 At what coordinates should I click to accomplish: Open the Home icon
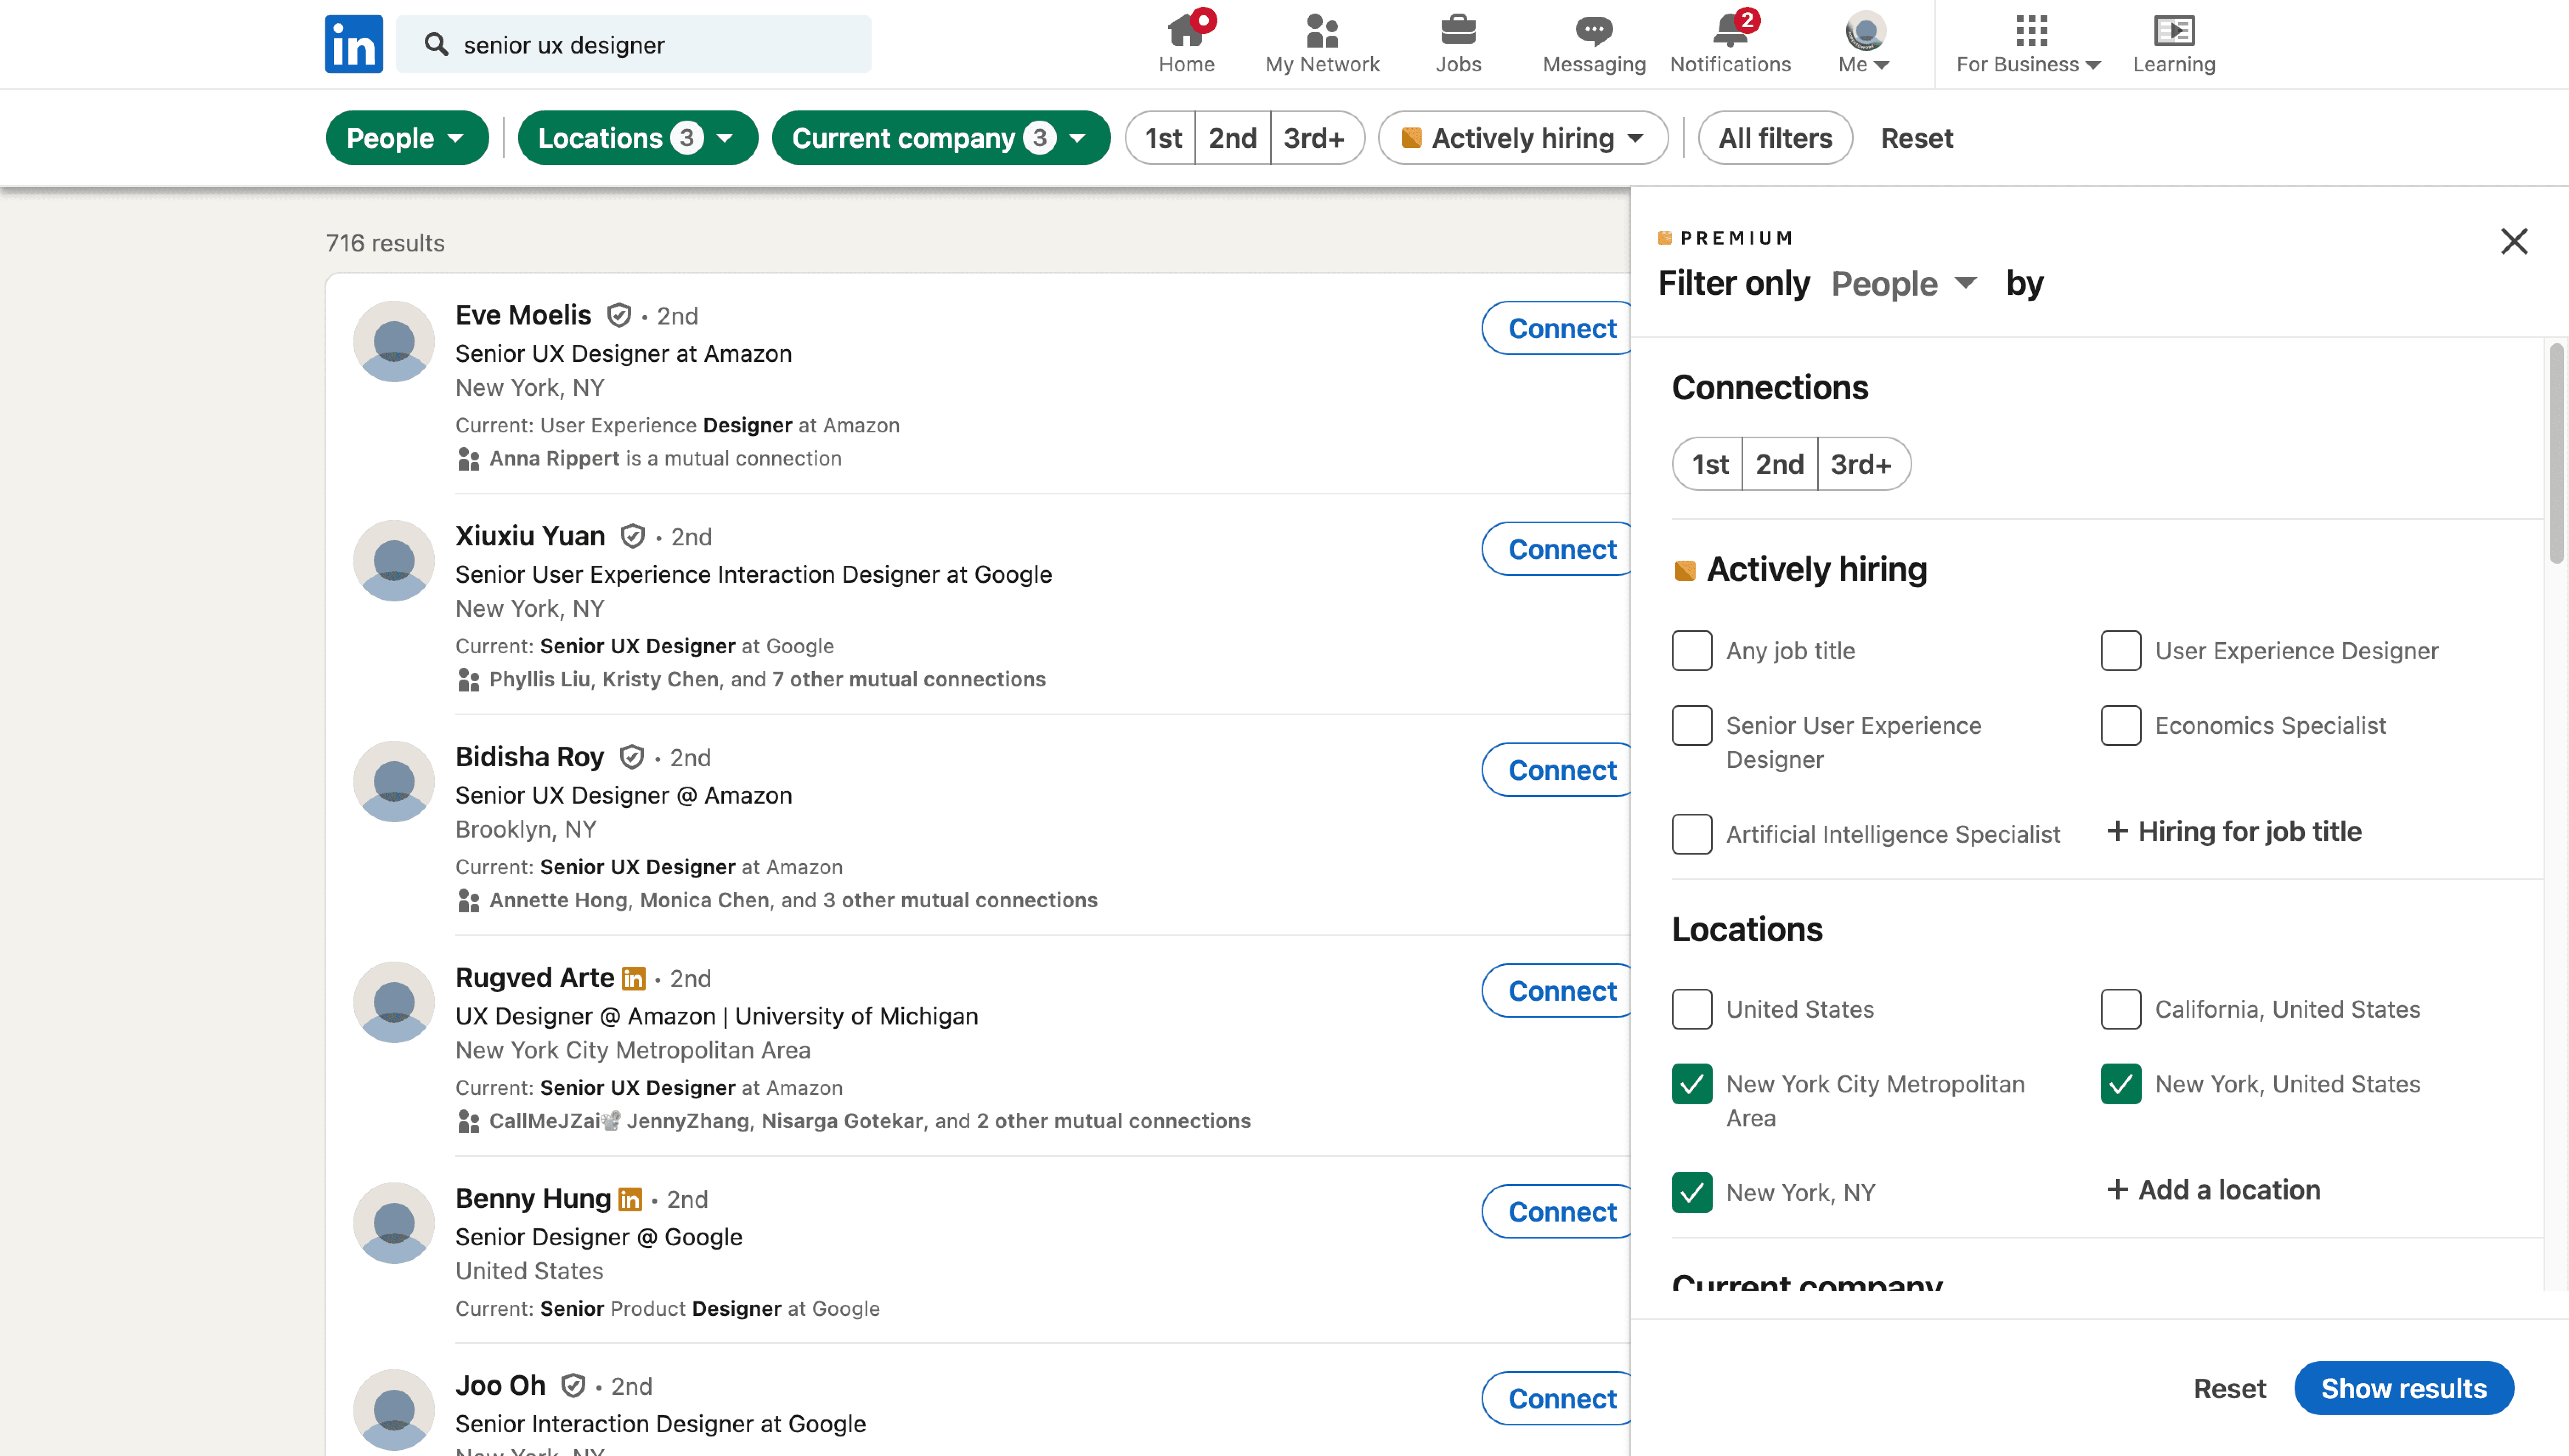[1186, 31]
